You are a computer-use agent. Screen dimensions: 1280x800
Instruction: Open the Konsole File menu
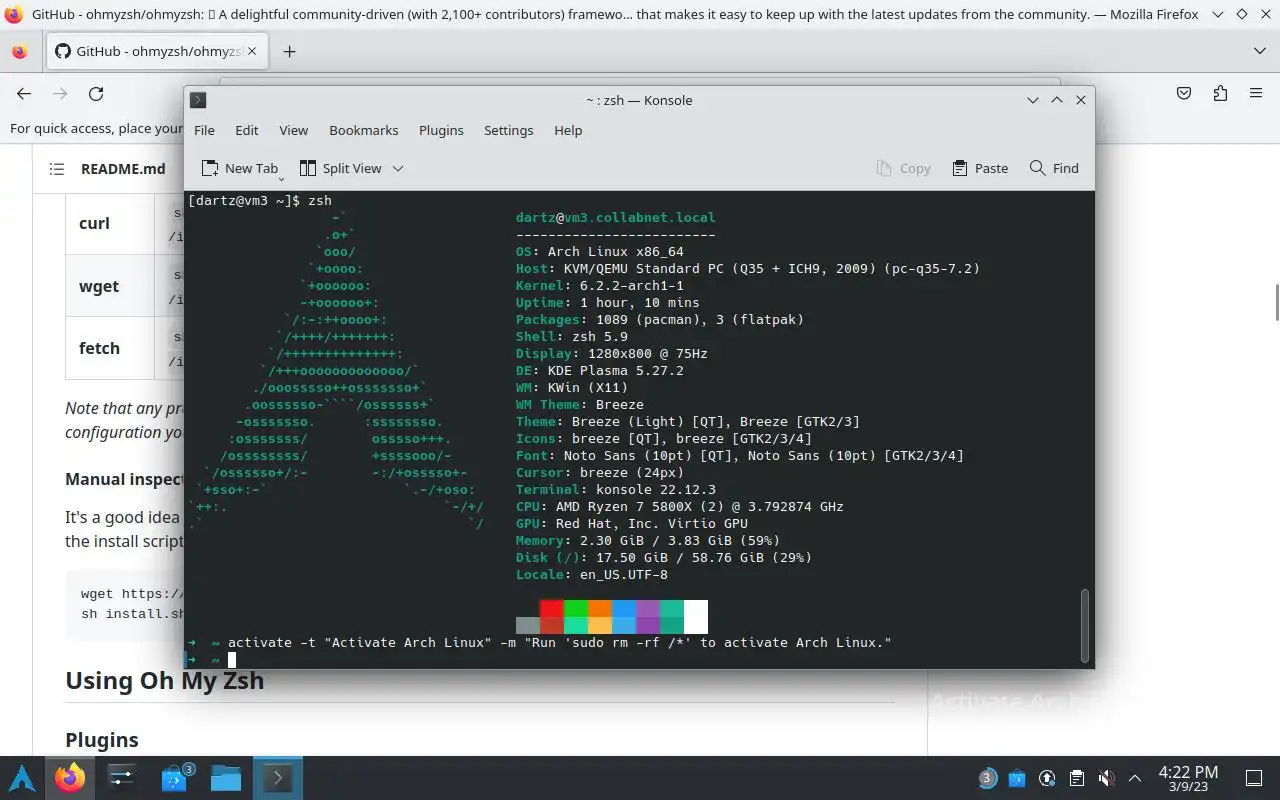coord(204,130)
